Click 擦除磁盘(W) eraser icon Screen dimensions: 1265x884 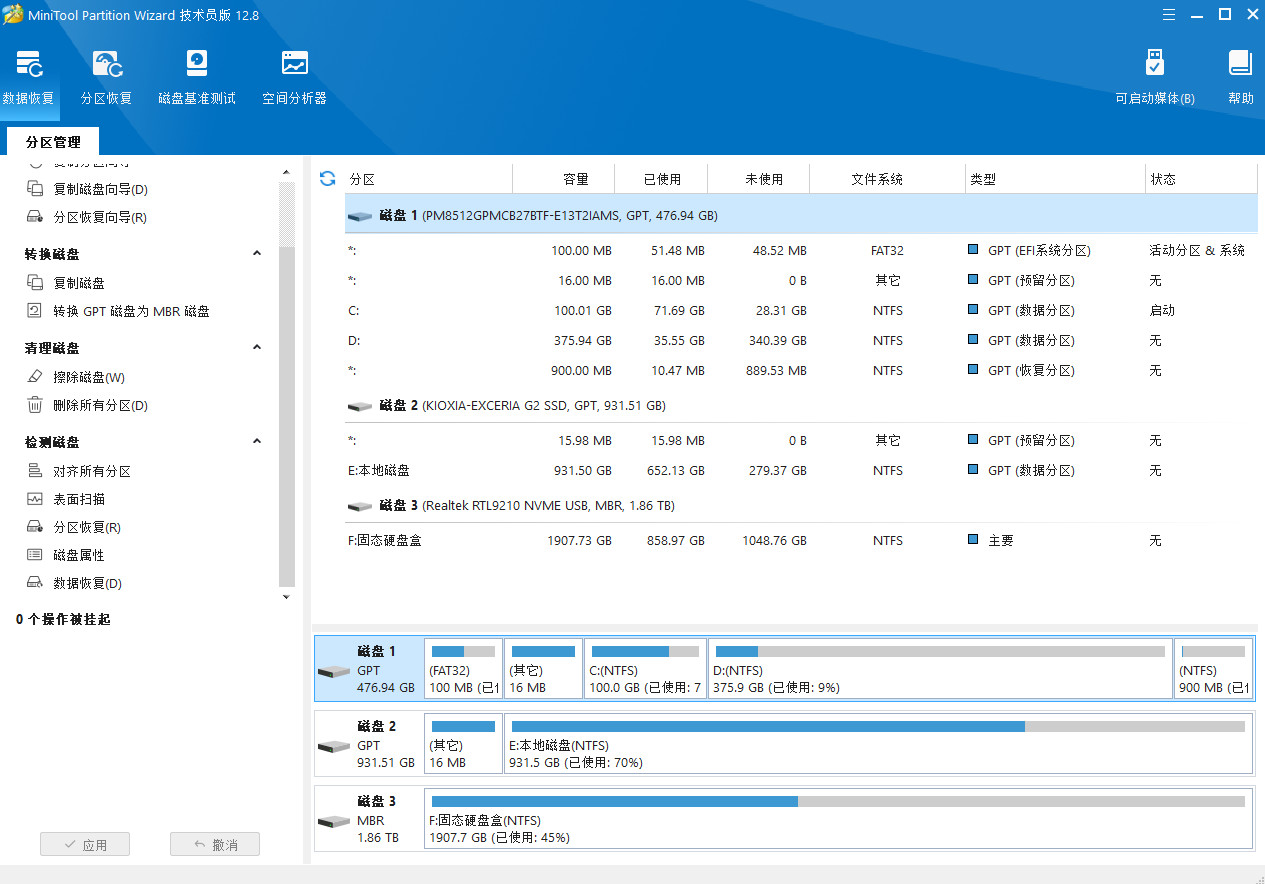35,377
